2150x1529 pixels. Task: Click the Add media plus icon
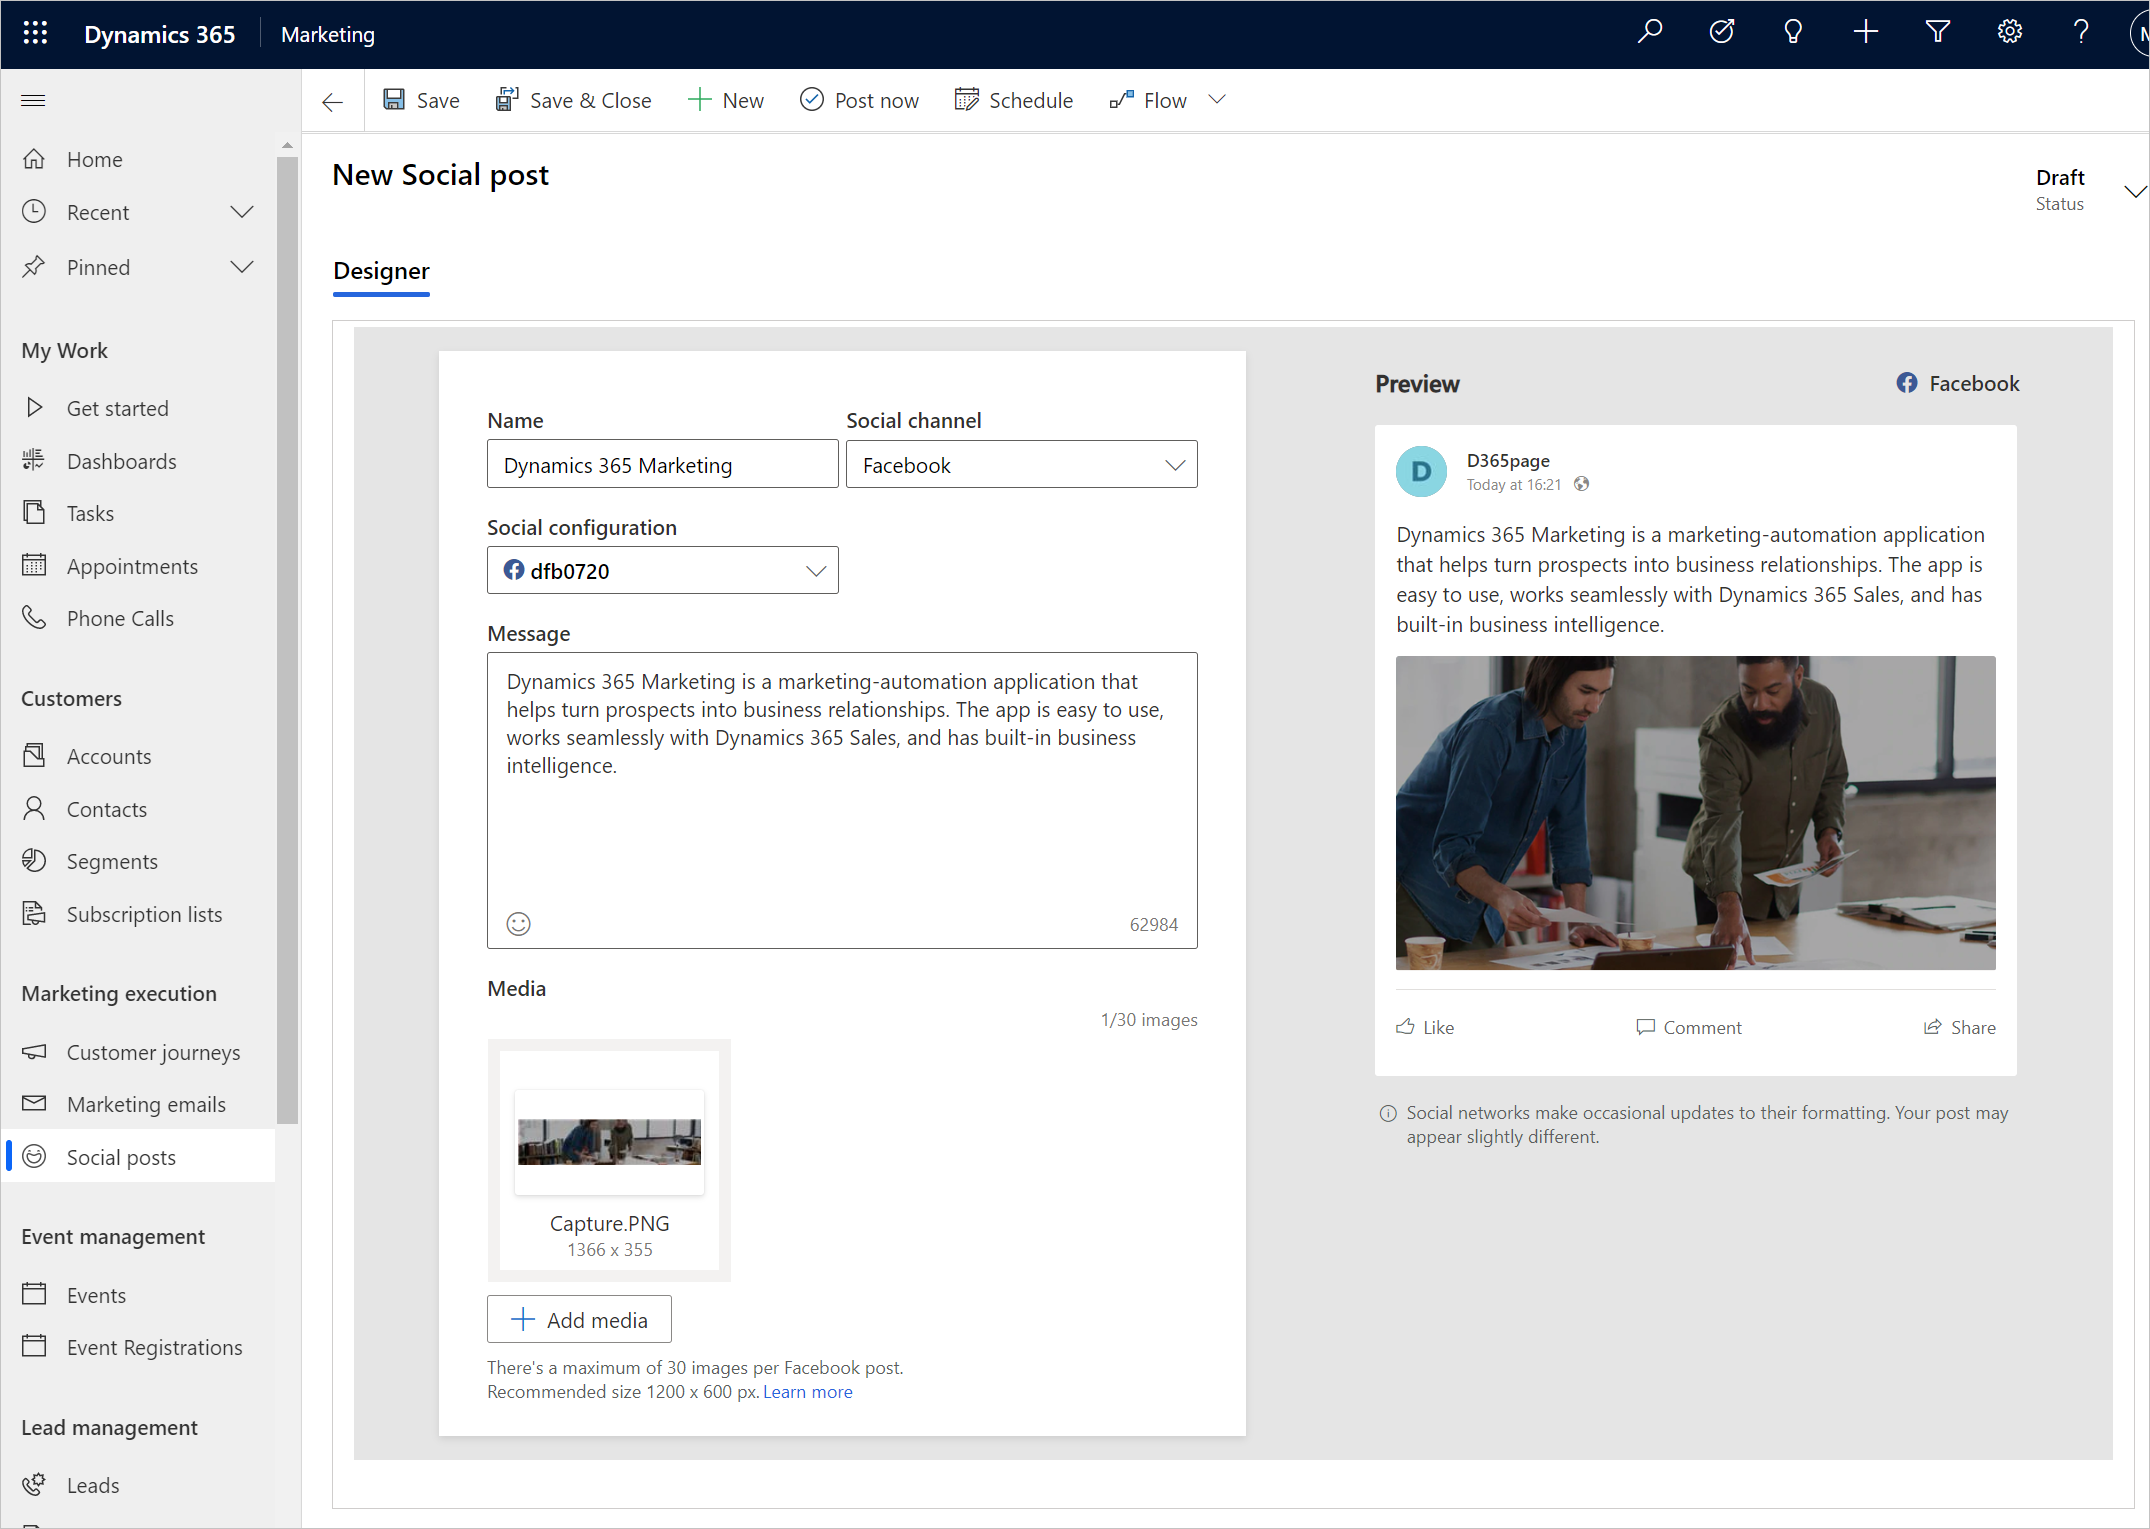point(523,1319)
